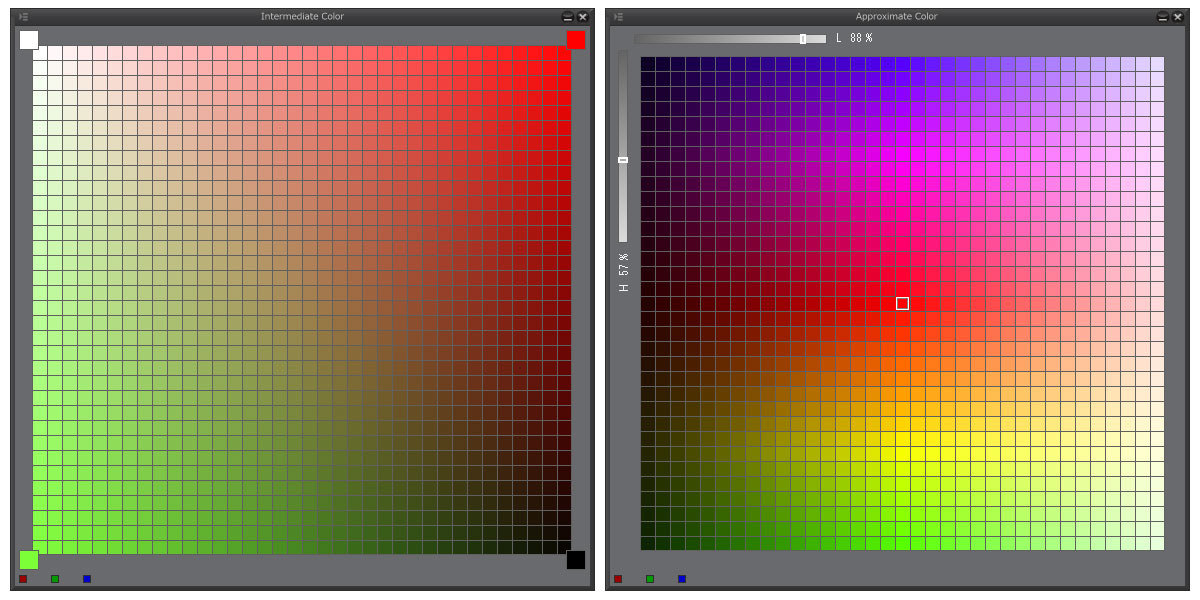Viewport: 1200px width, 600px height.
Task: Select the black corner color swatch
Action: click(x=576, y=560)
